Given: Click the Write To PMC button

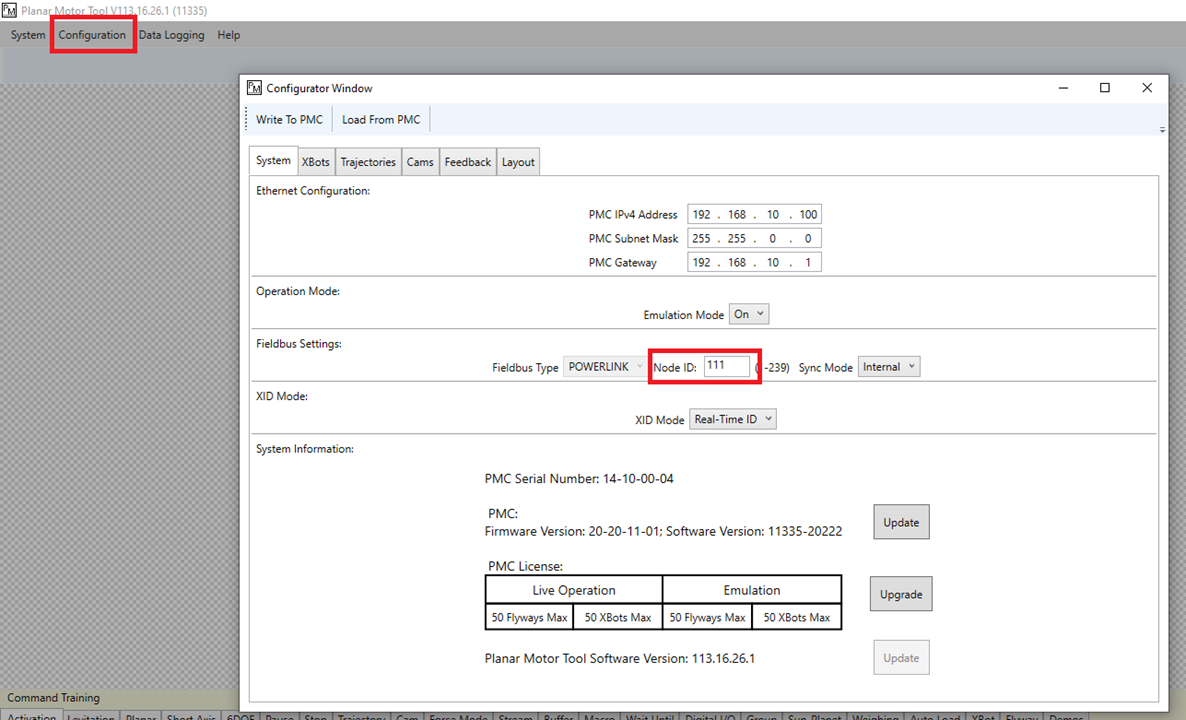Looking at the screenshot, I should 289,120.
